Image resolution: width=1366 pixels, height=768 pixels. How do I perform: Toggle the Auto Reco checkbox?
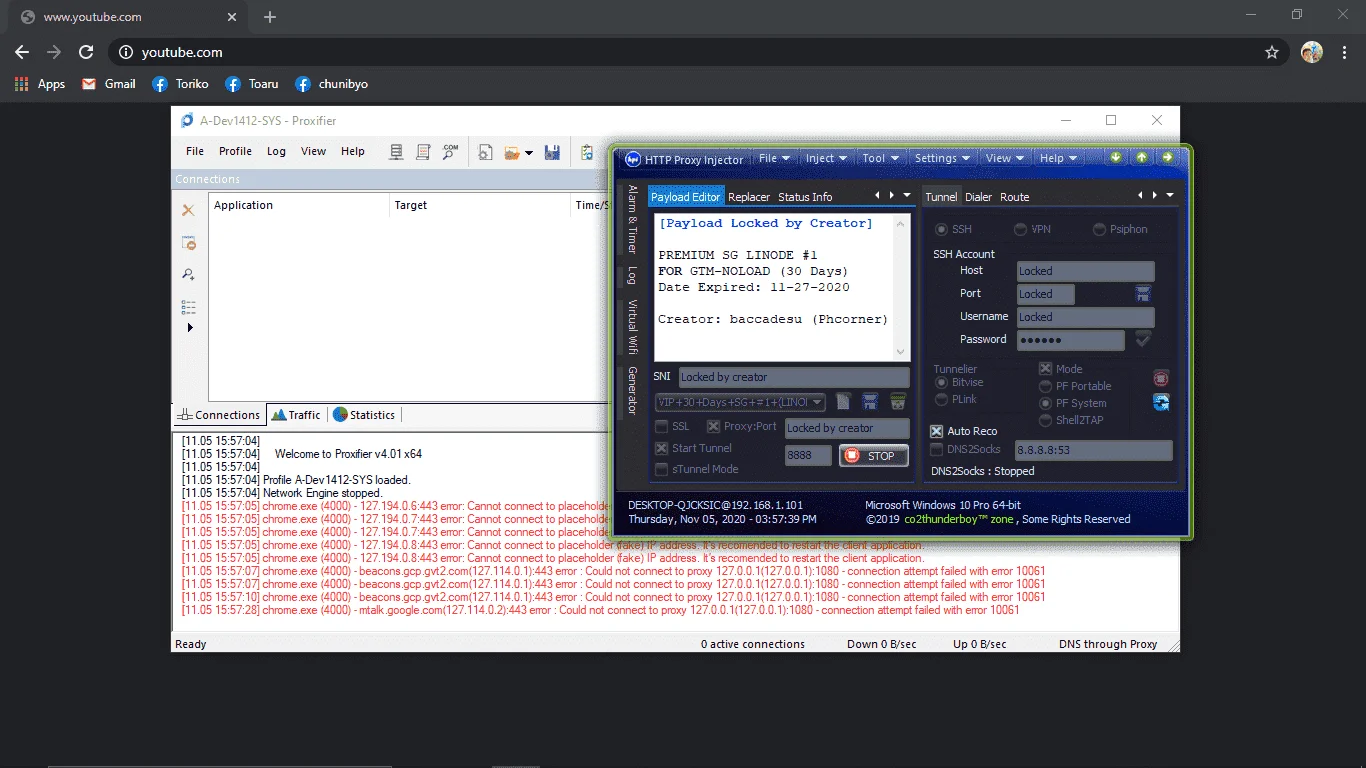(937, 431)
